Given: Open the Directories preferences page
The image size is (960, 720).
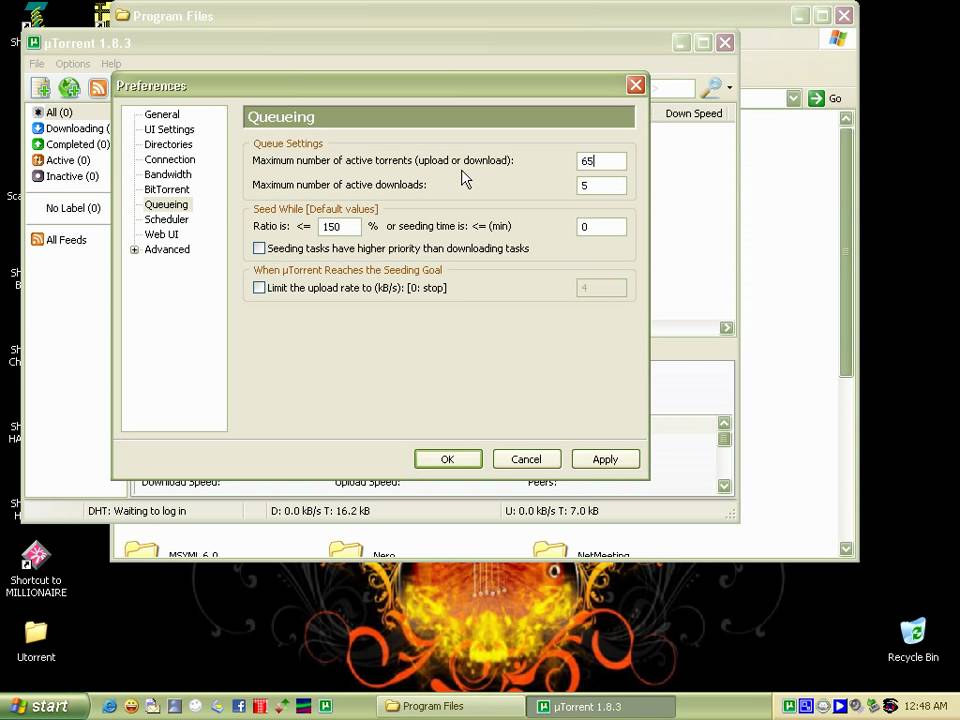Looking at the screenshot, I should coord(168,144).
